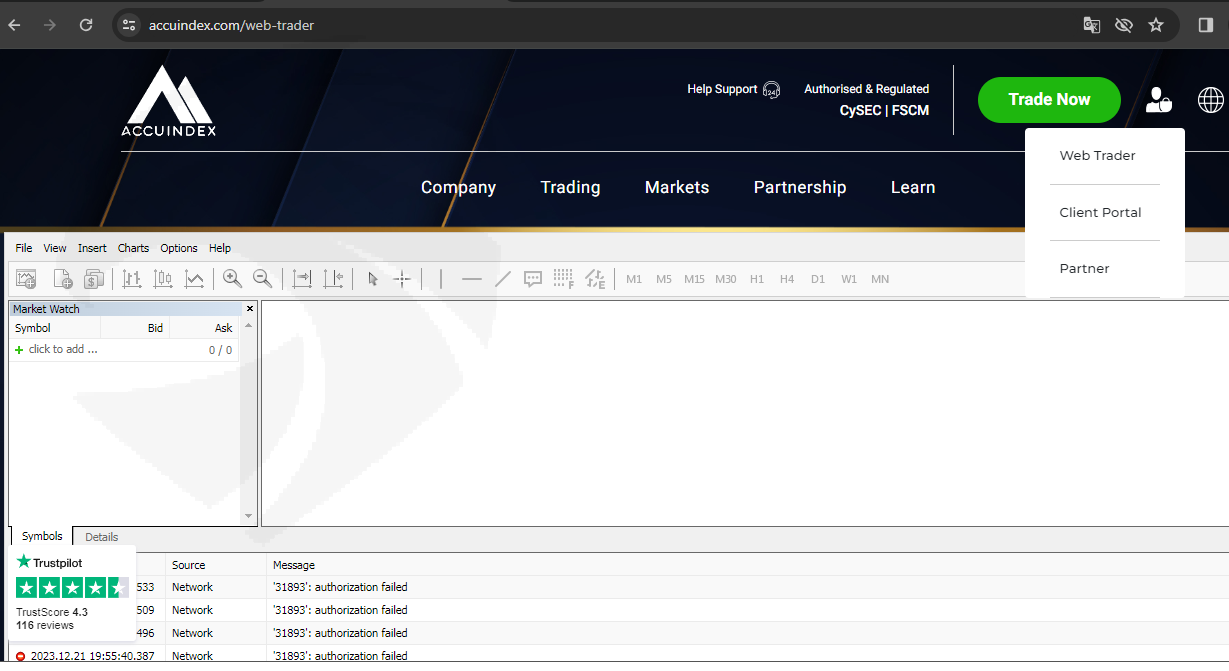Click the Trade Now button
Viewport: 1229px width, 671px height.
1049,100
